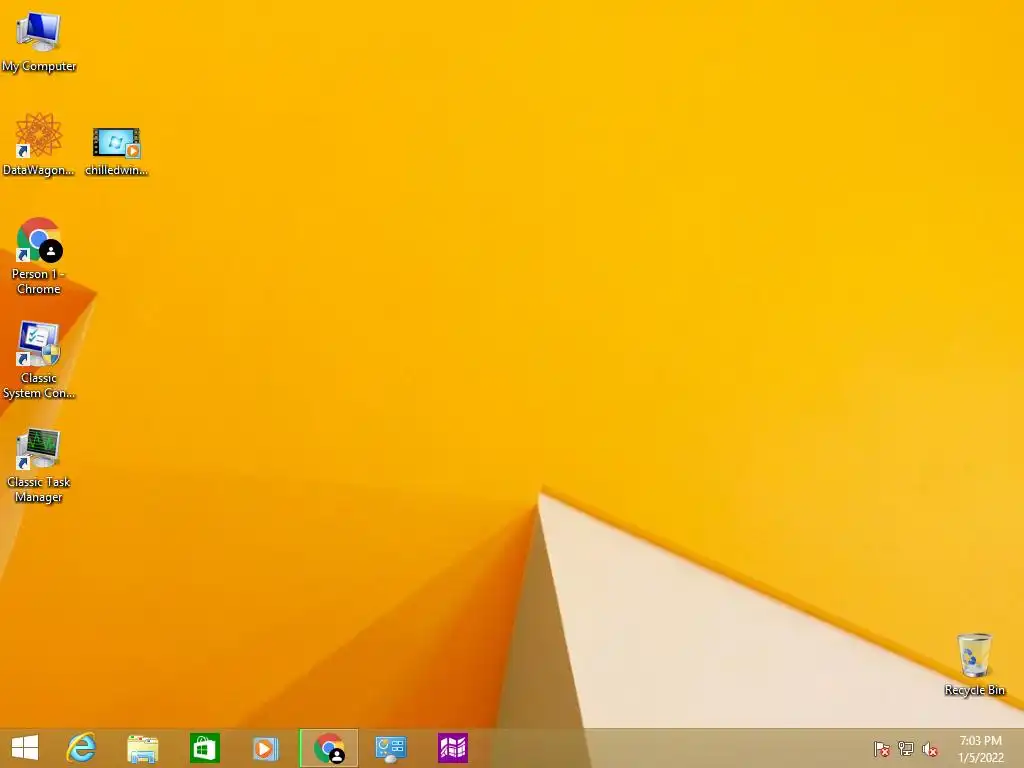The width and height of the screenshot is (1024, 768).
Task: Open the purple tiles app in taskbar
Action: [x=453, y=748]
